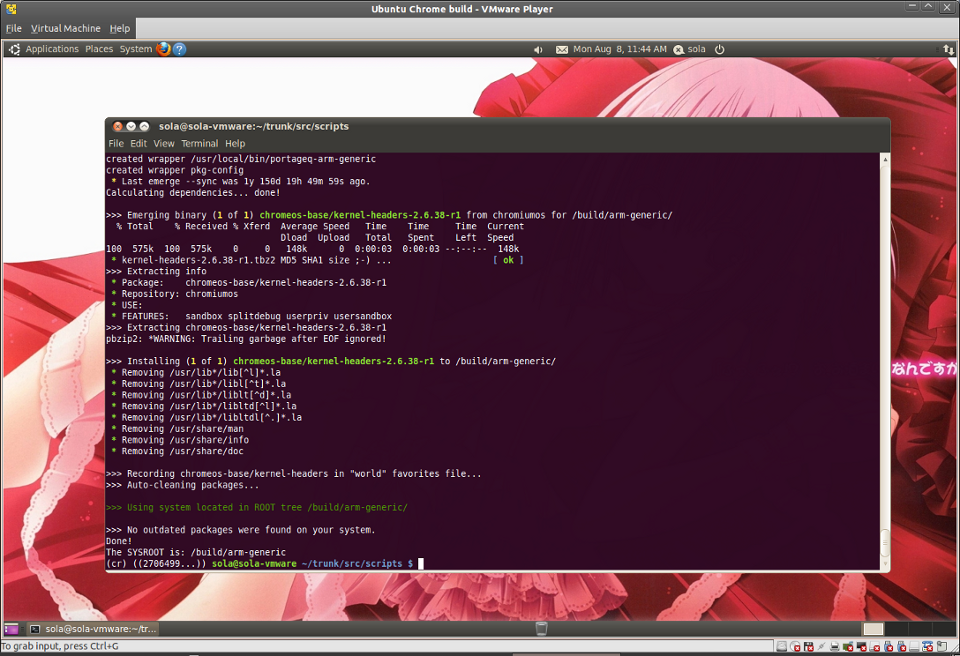Click the VMware printer device icon

pyautogui.click(x=834, y=646)
